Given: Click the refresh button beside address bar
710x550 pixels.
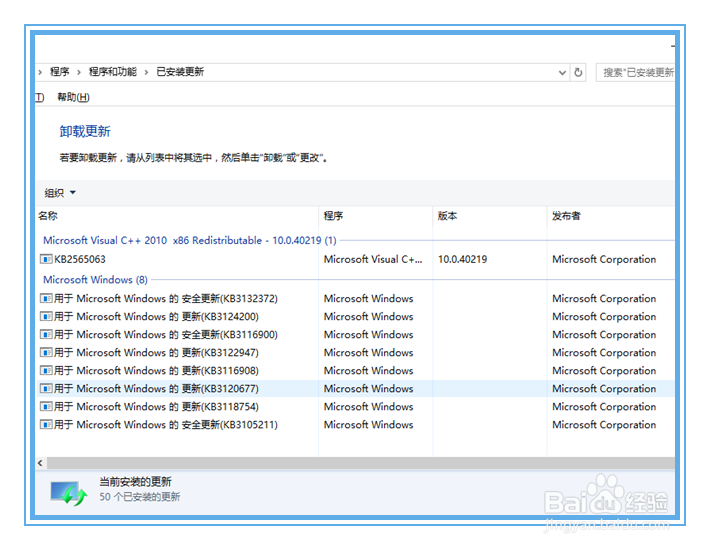Looking at the screenshot, I should point(578,72).
